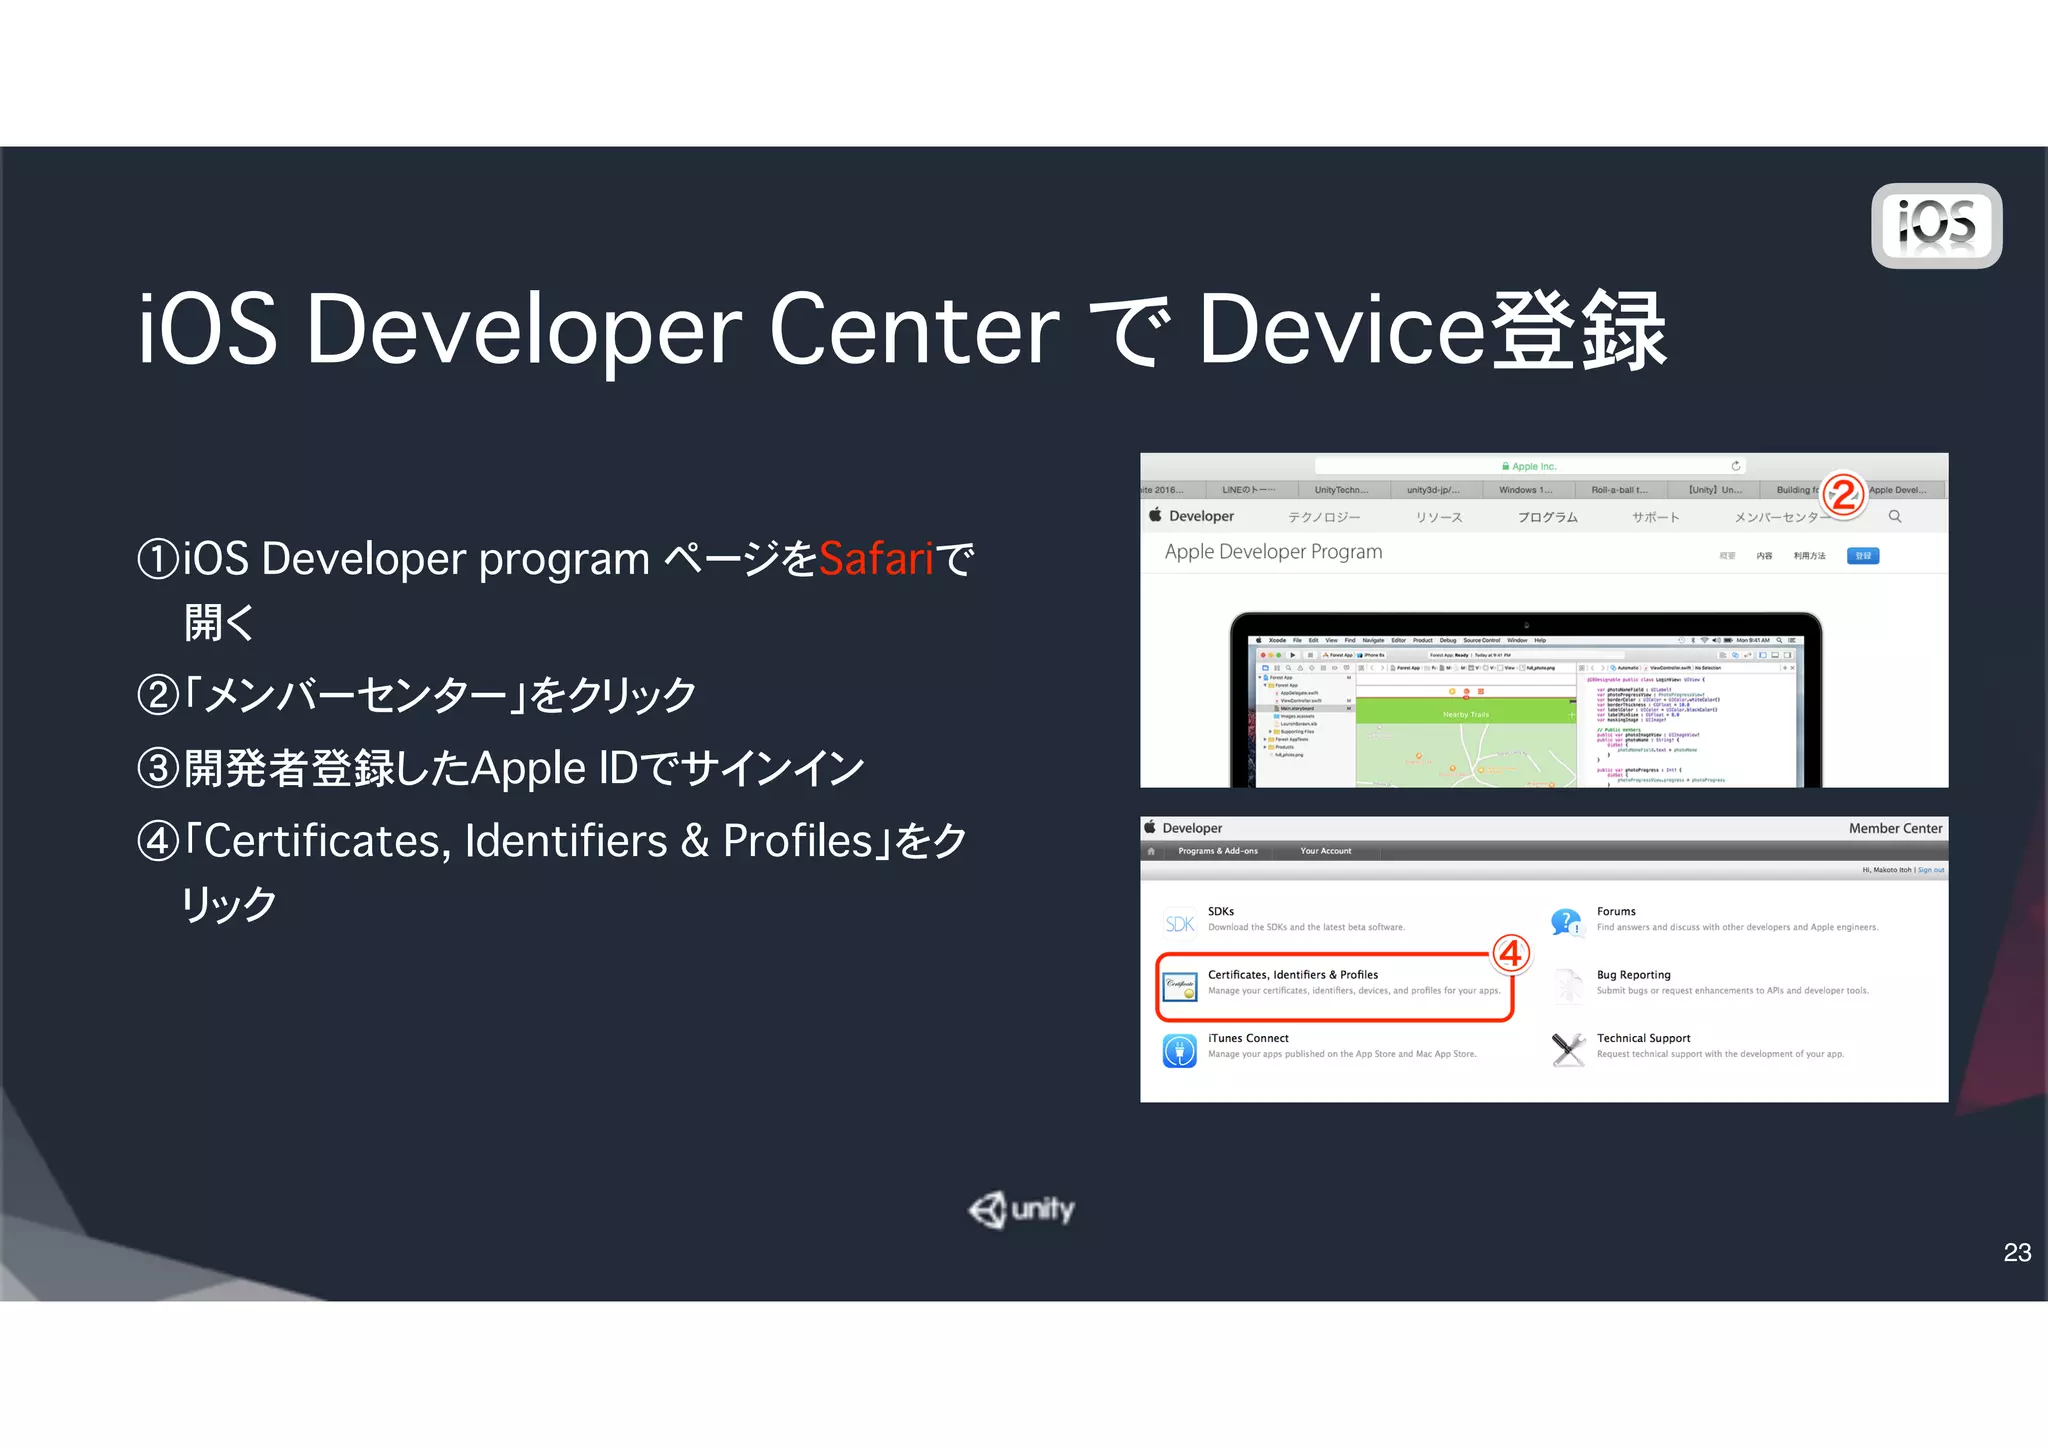Click the Apple logo in Member Center header
Image resolution: width=2048 pixels, height=1447 pixels.
(1150, 827)
